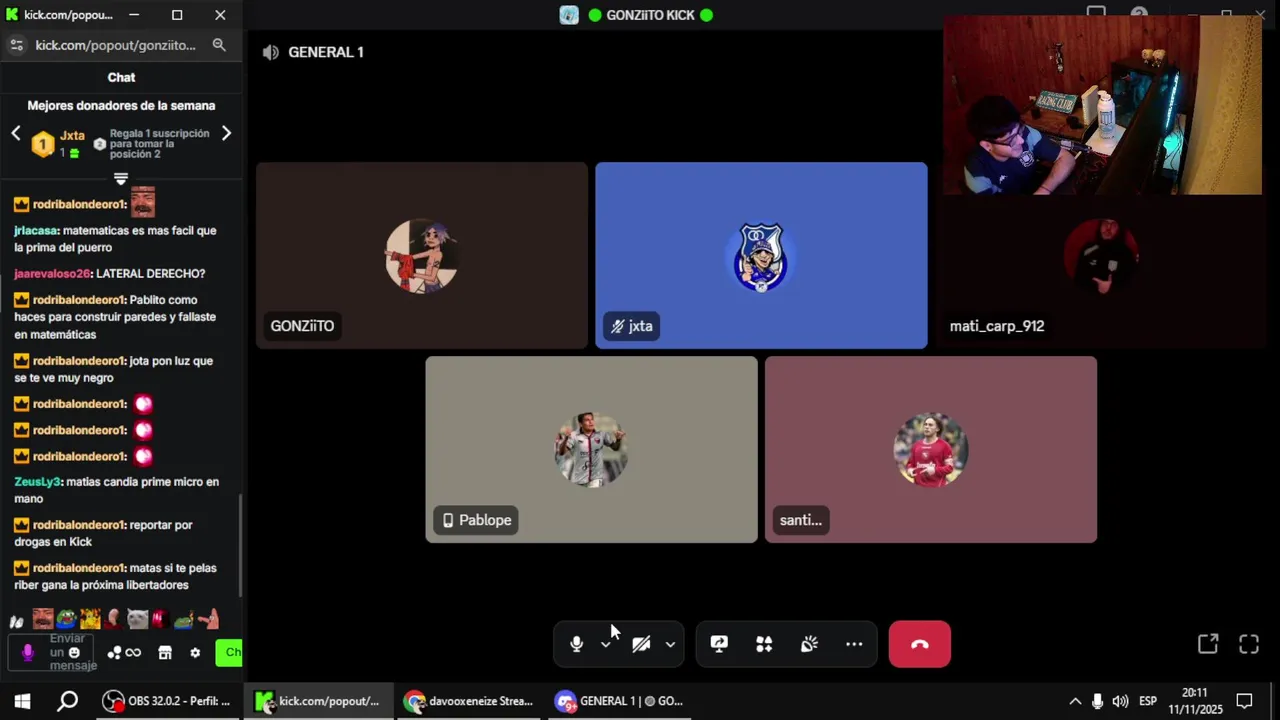This screenshot has width=1280, height=720.
Task: Open site settings icon in address bar
Action: [x=16, y=45]
